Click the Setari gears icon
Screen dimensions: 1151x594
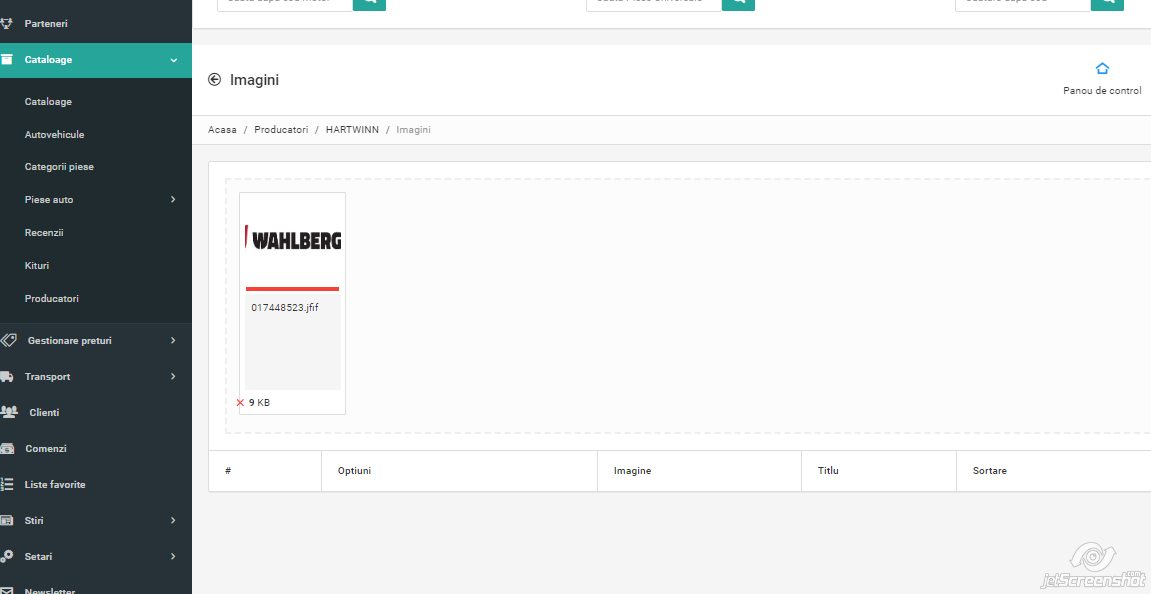[7, 556]
